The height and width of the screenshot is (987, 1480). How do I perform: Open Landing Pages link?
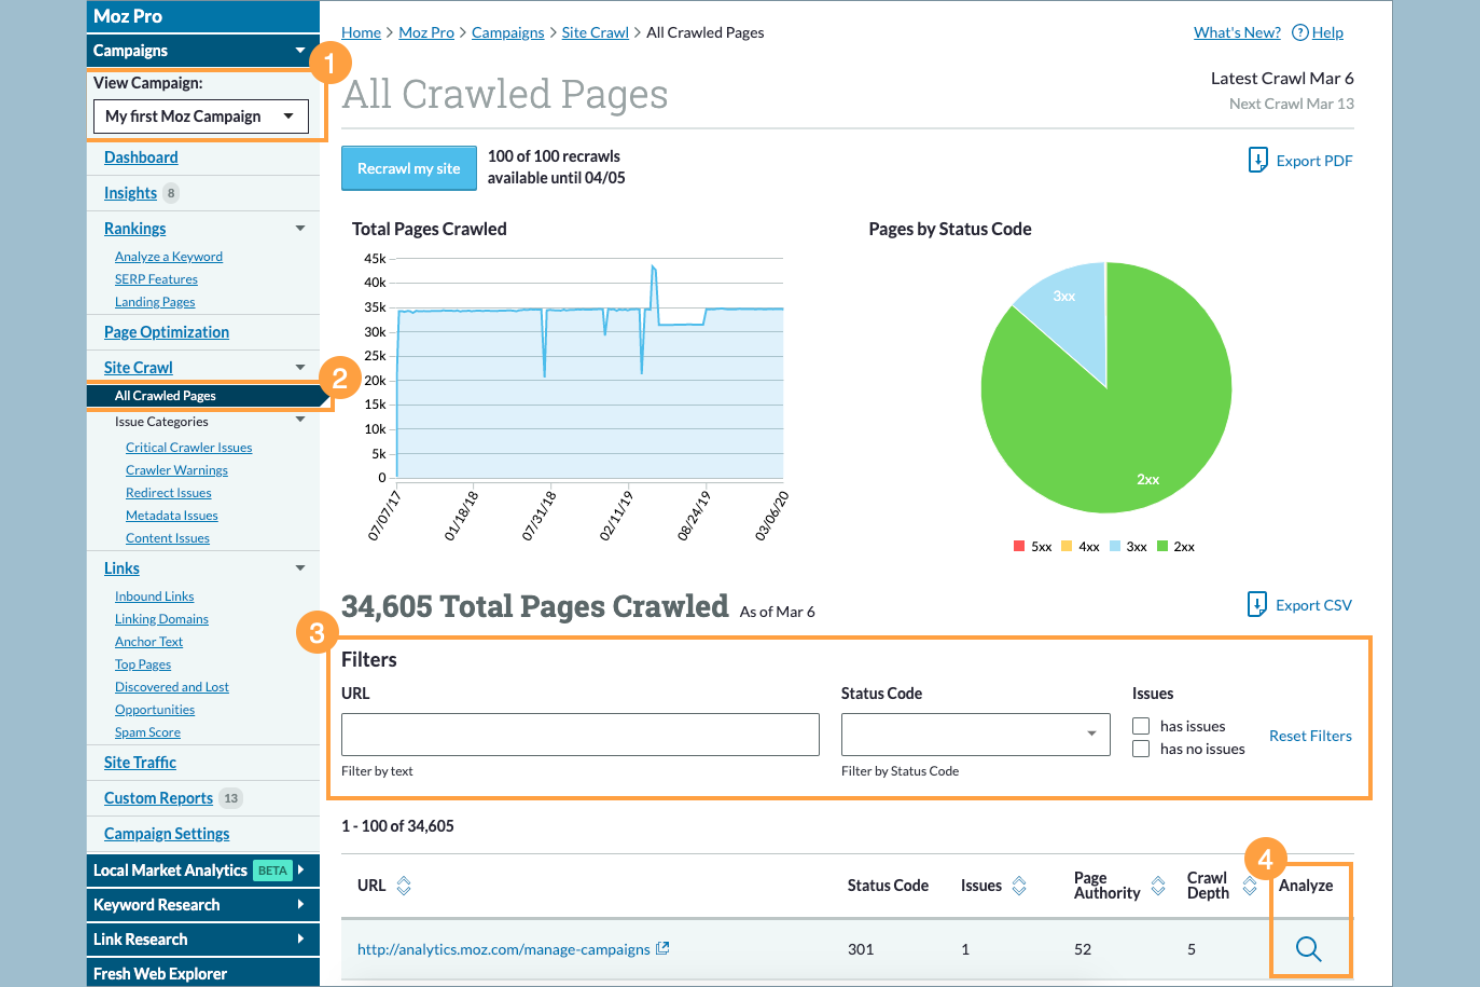(155, 302)
